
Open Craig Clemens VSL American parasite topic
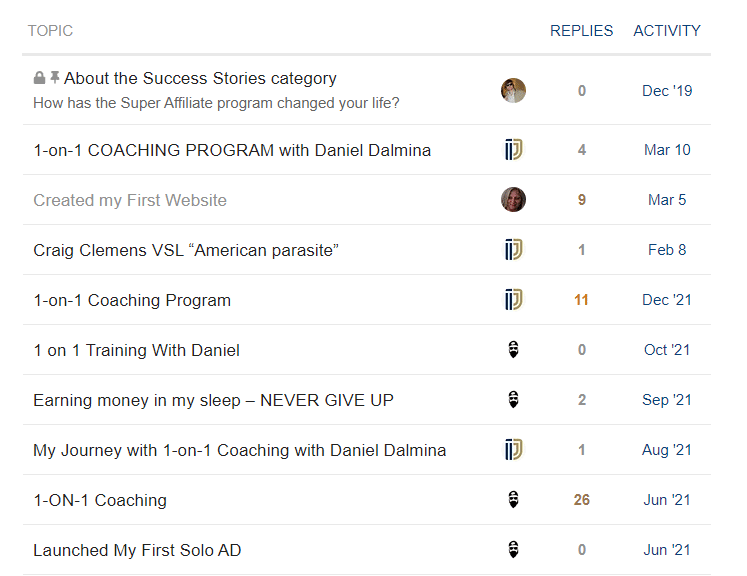186,250
